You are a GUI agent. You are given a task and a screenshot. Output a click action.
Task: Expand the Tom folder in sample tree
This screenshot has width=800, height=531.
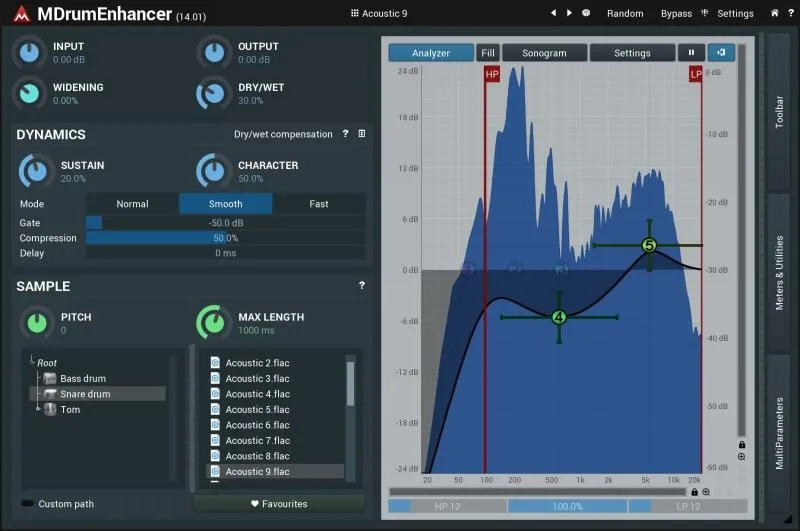coord(38,409)
